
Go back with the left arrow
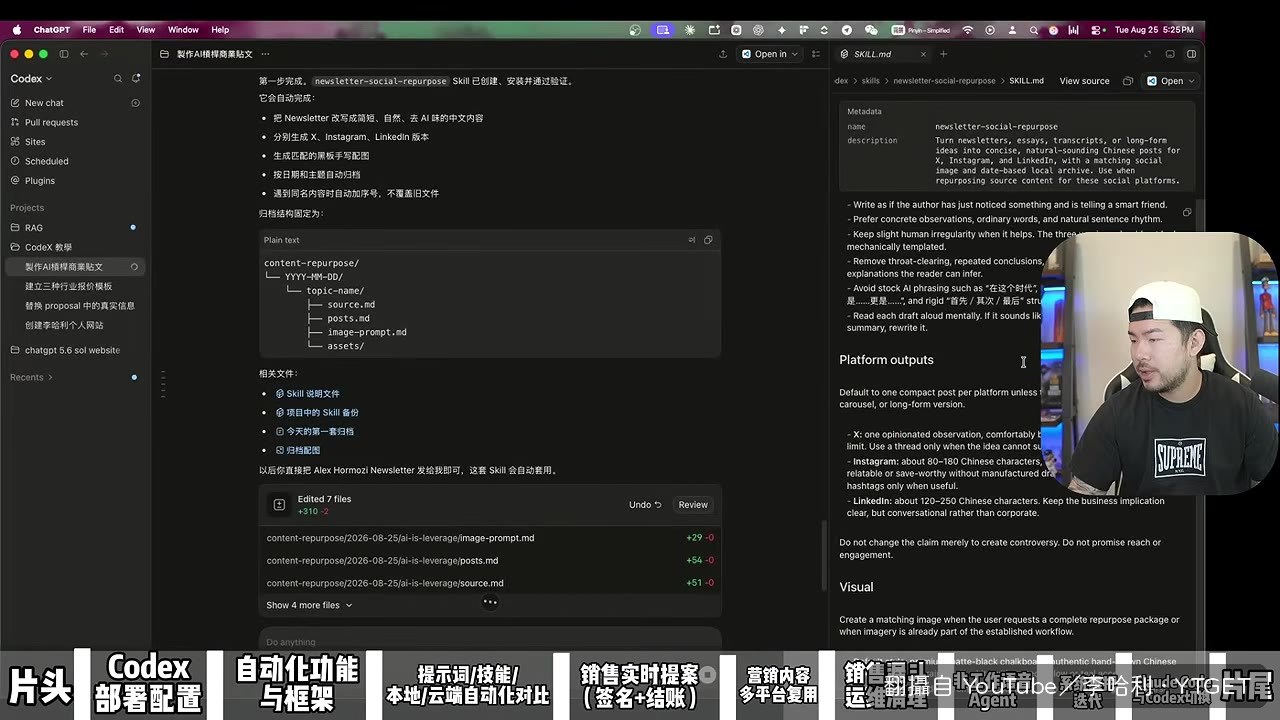[x=84, y=54]
